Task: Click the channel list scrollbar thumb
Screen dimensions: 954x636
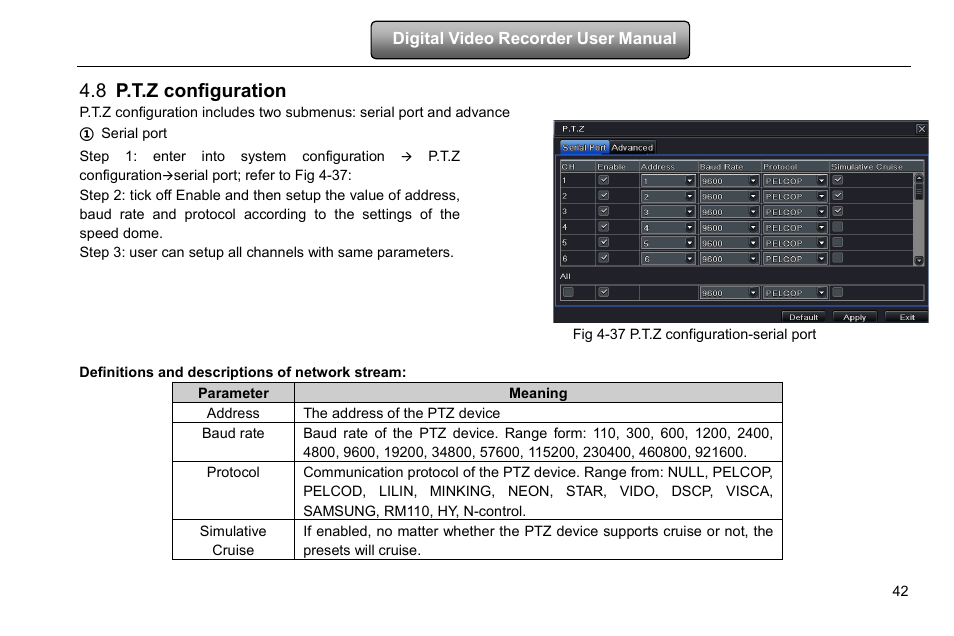Action: pyautogui.click(x=919, y=191)
